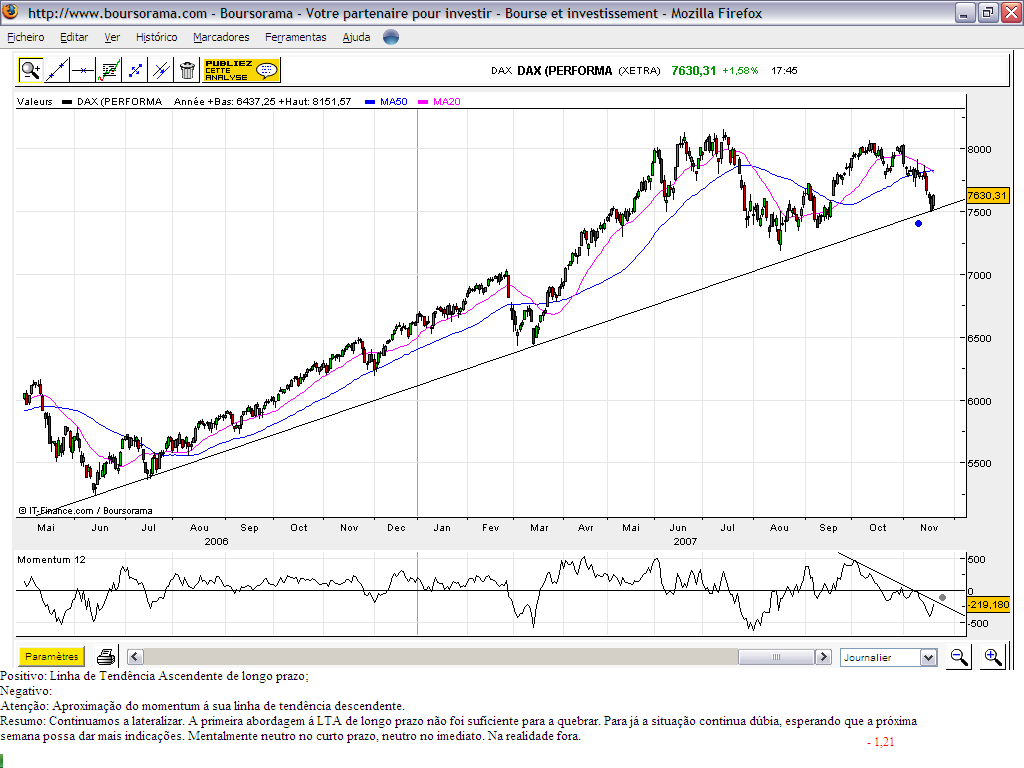Click the Momentum 12 indicator label
The image size is (1024, 768).
[x=51, y=560]
